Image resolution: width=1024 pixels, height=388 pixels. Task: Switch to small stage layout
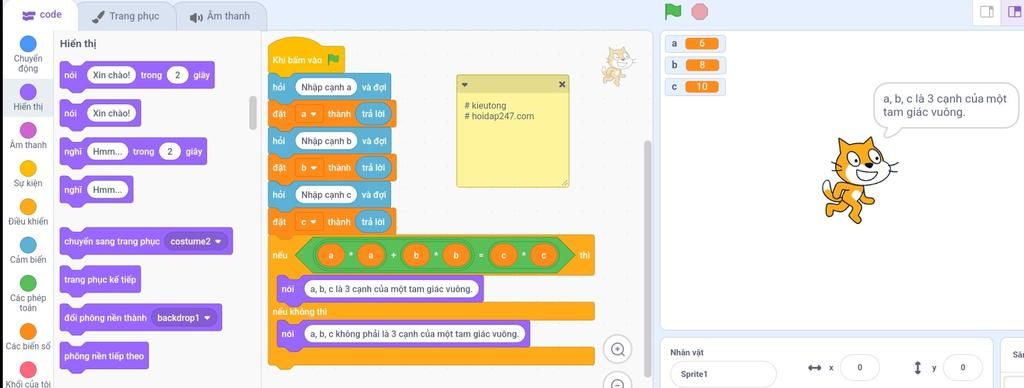pyautogui.click(x=987, y=12)
